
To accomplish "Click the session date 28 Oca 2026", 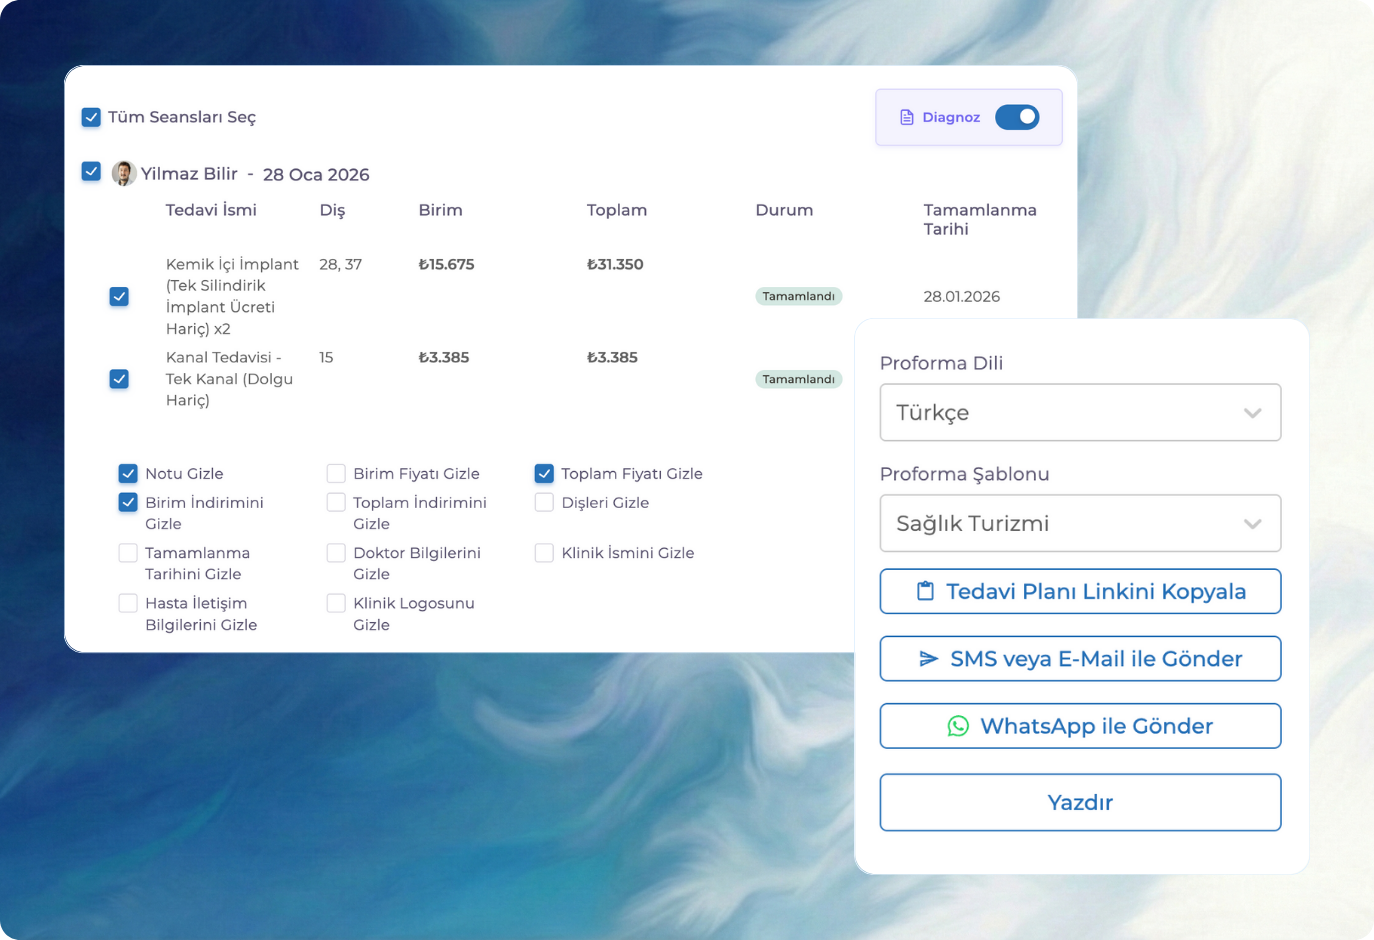I will (316, 174).
